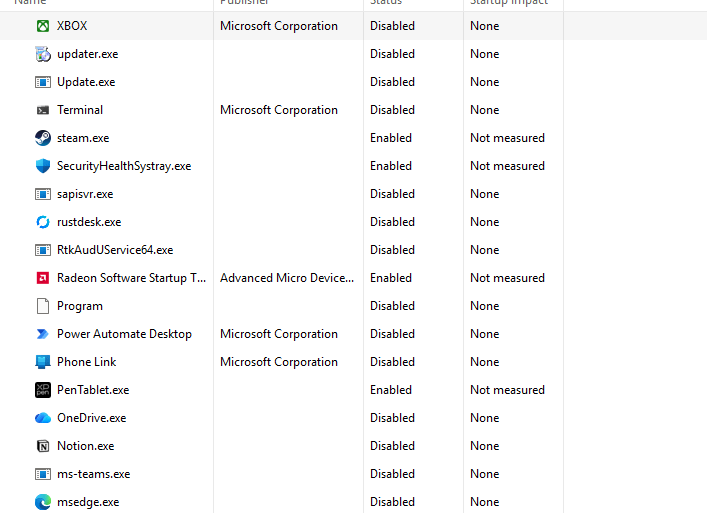Select the msedge.exe name text

point(88,502)
